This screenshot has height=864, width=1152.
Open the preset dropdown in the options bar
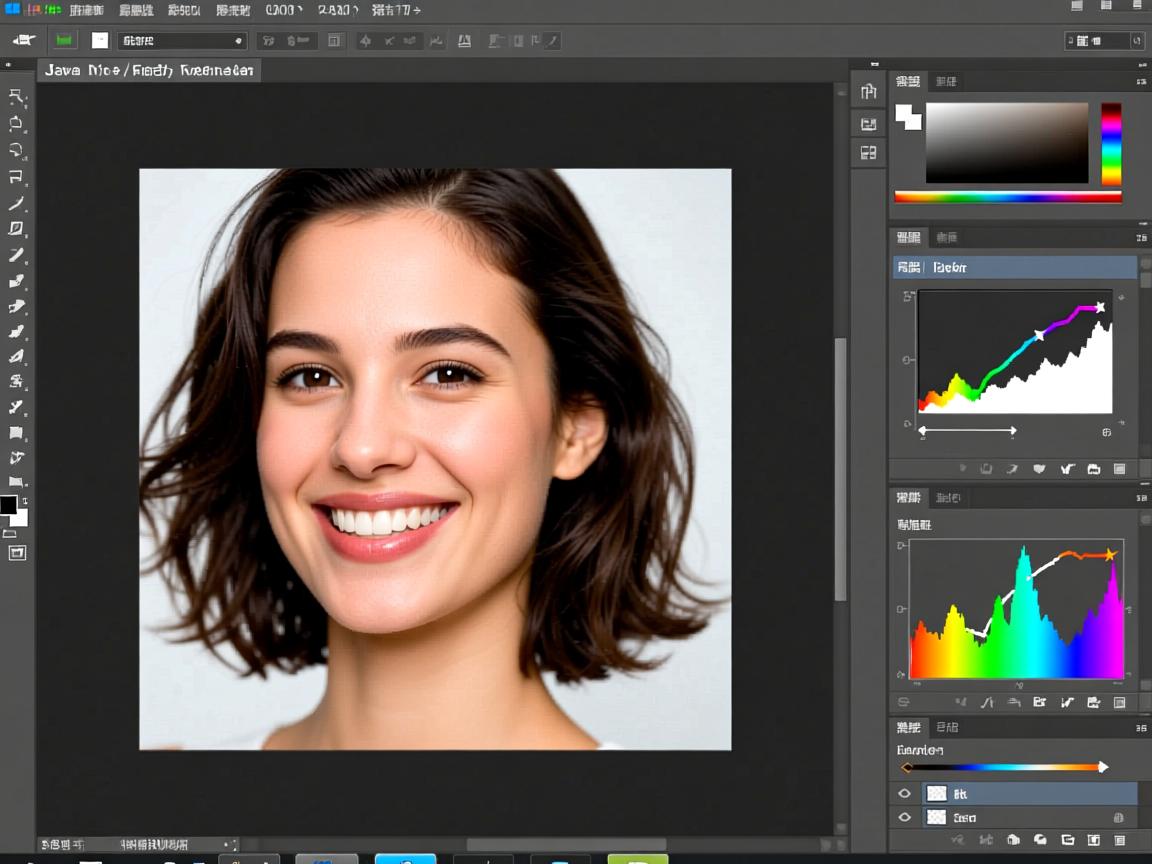point(182,41)
